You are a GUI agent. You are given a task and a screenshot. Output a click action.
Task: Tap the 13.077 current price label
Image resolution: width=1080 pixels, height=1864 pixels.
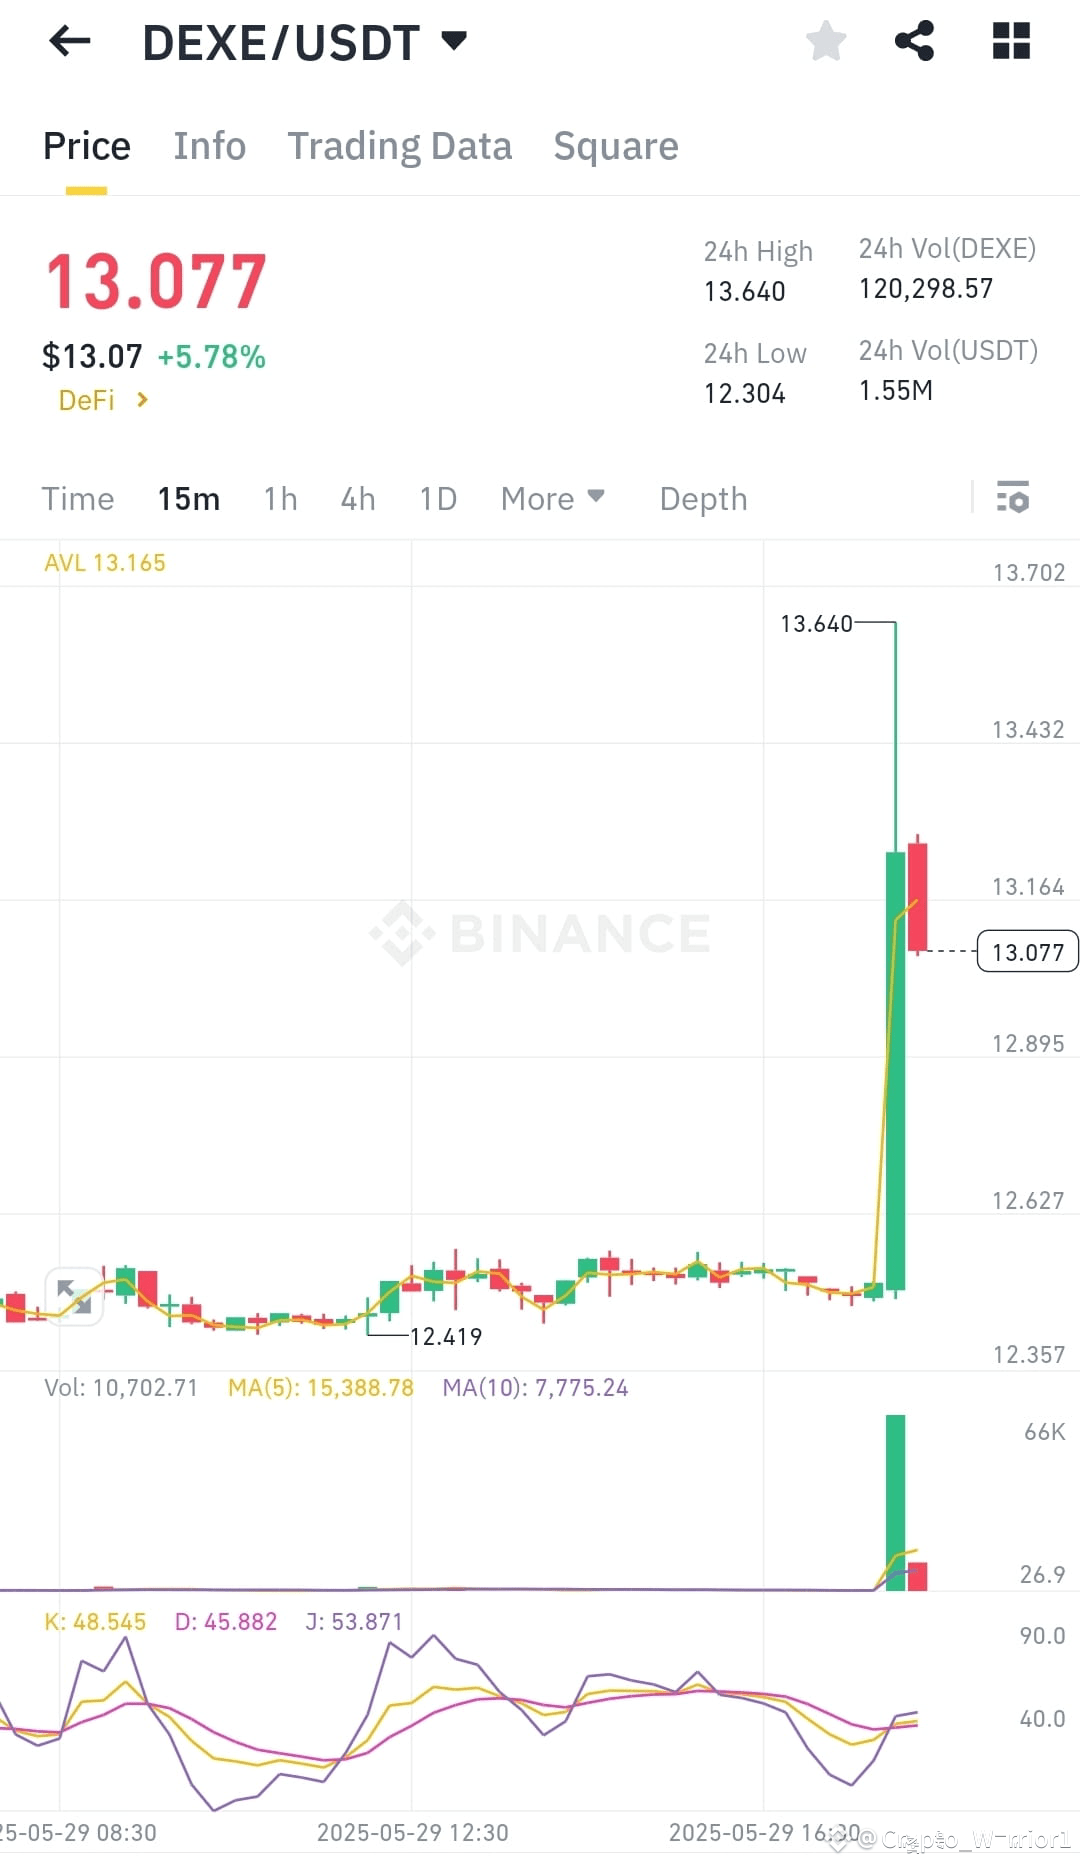click(1027, 951)
